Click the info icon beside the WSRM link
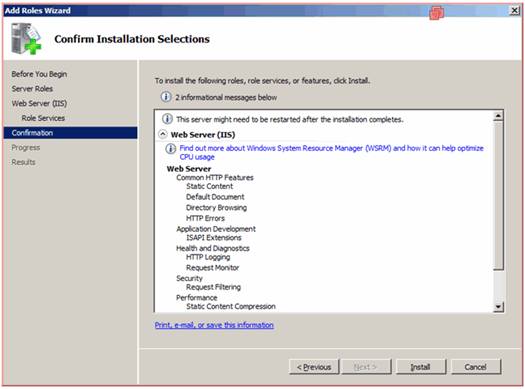 170,149
